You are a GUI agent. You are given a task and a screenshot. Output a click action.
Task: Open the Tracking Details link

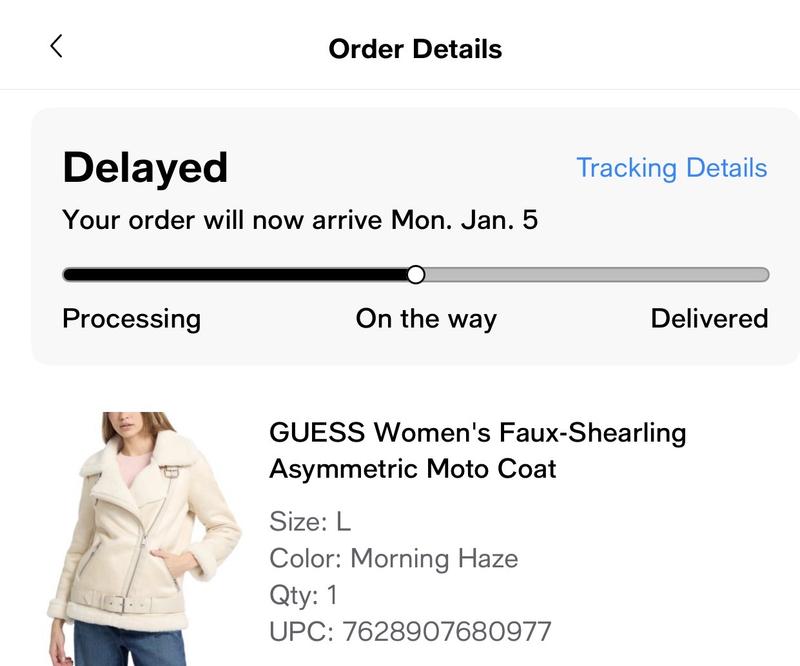pyautogui.click(x=671, y=168)
